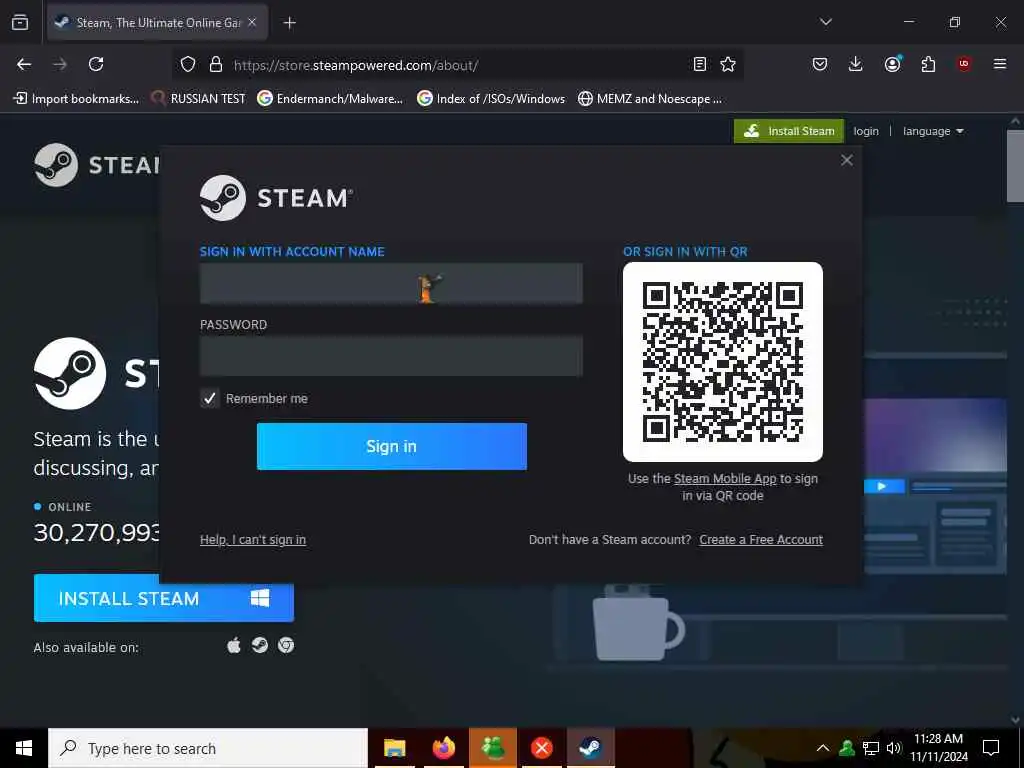Open the RUSSIAN TEST bookmark
This screenshot has width=1024, height=768.
(x=198, y=99)
